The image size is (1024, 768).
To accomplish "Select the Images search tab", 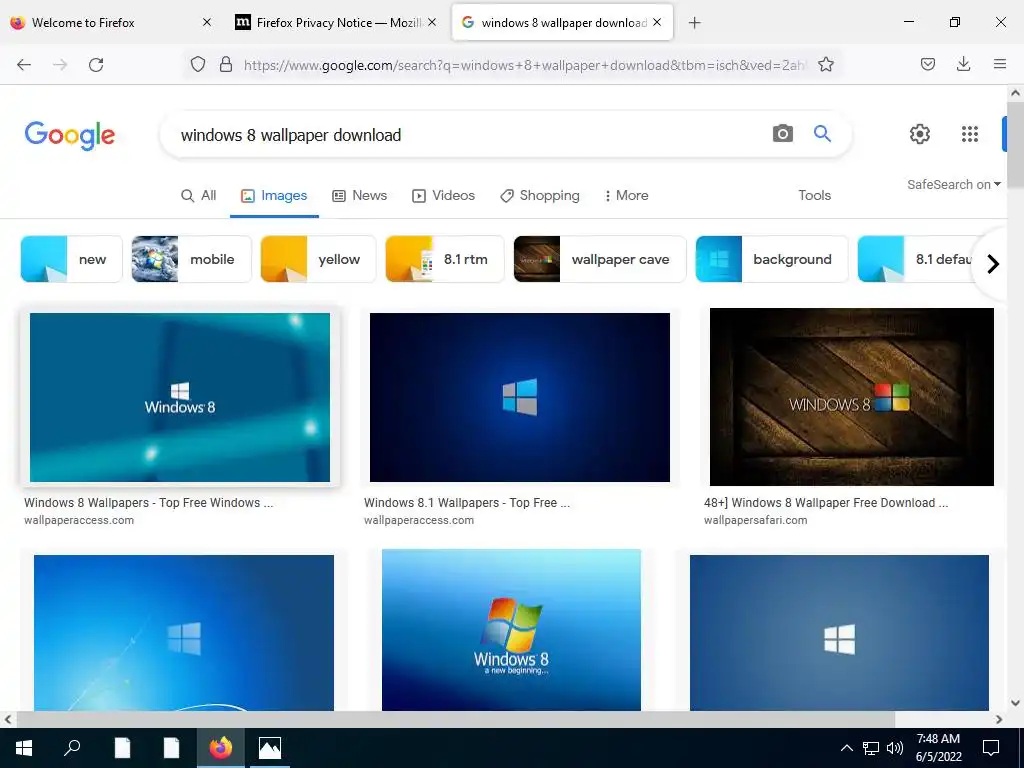I will tap(274, 195).
